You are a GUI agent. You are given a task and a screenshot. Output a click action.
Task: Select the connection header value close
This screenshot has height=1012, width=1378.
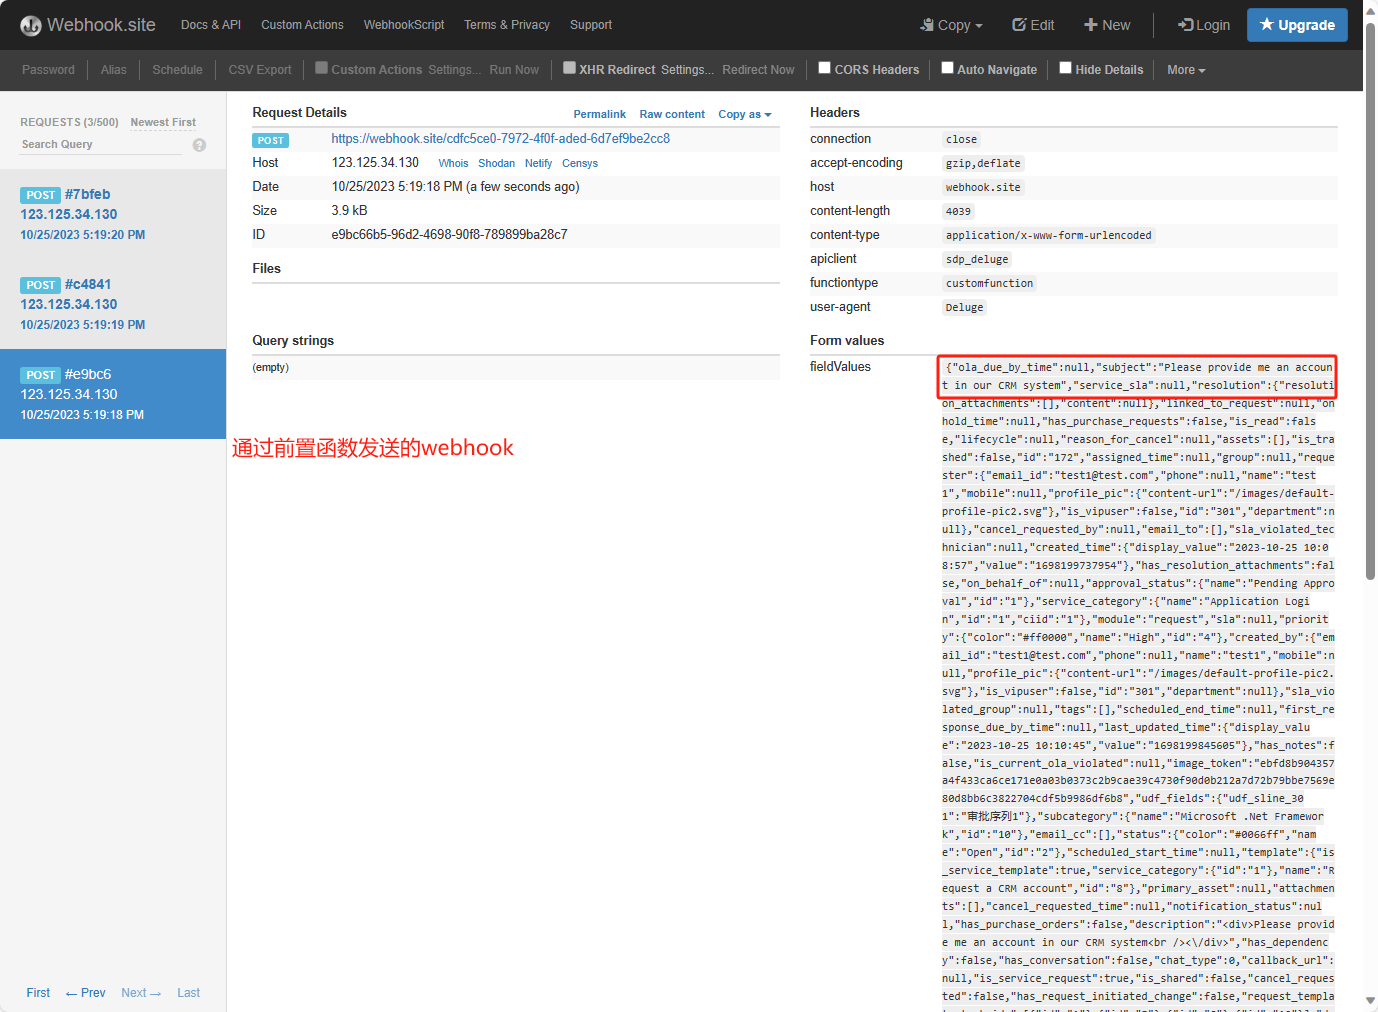961,140
